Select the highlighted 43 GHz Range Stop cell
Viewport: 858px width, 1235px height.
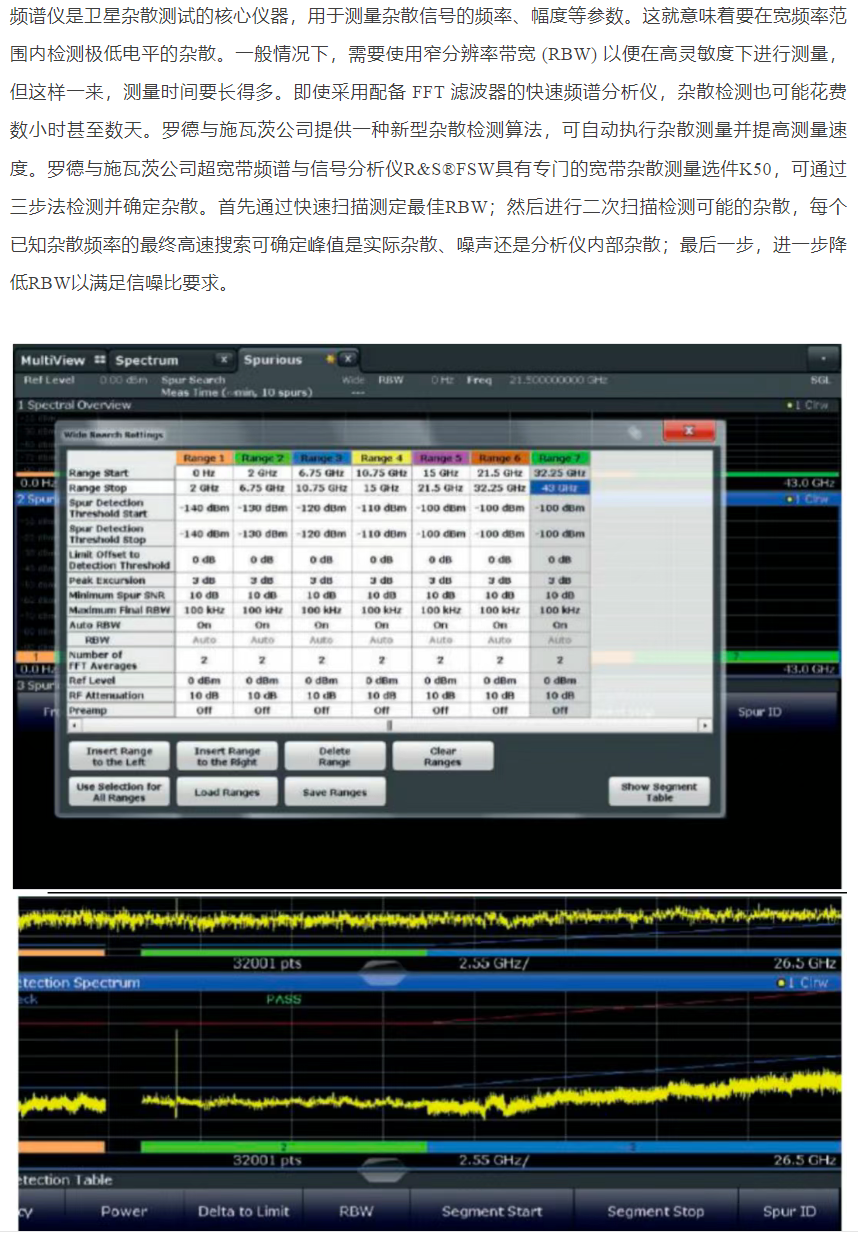(560, 488)
